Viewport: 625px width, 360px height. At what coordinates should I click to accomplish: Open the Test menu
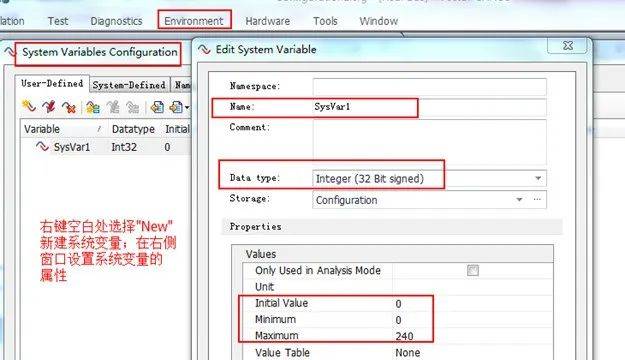58,21
